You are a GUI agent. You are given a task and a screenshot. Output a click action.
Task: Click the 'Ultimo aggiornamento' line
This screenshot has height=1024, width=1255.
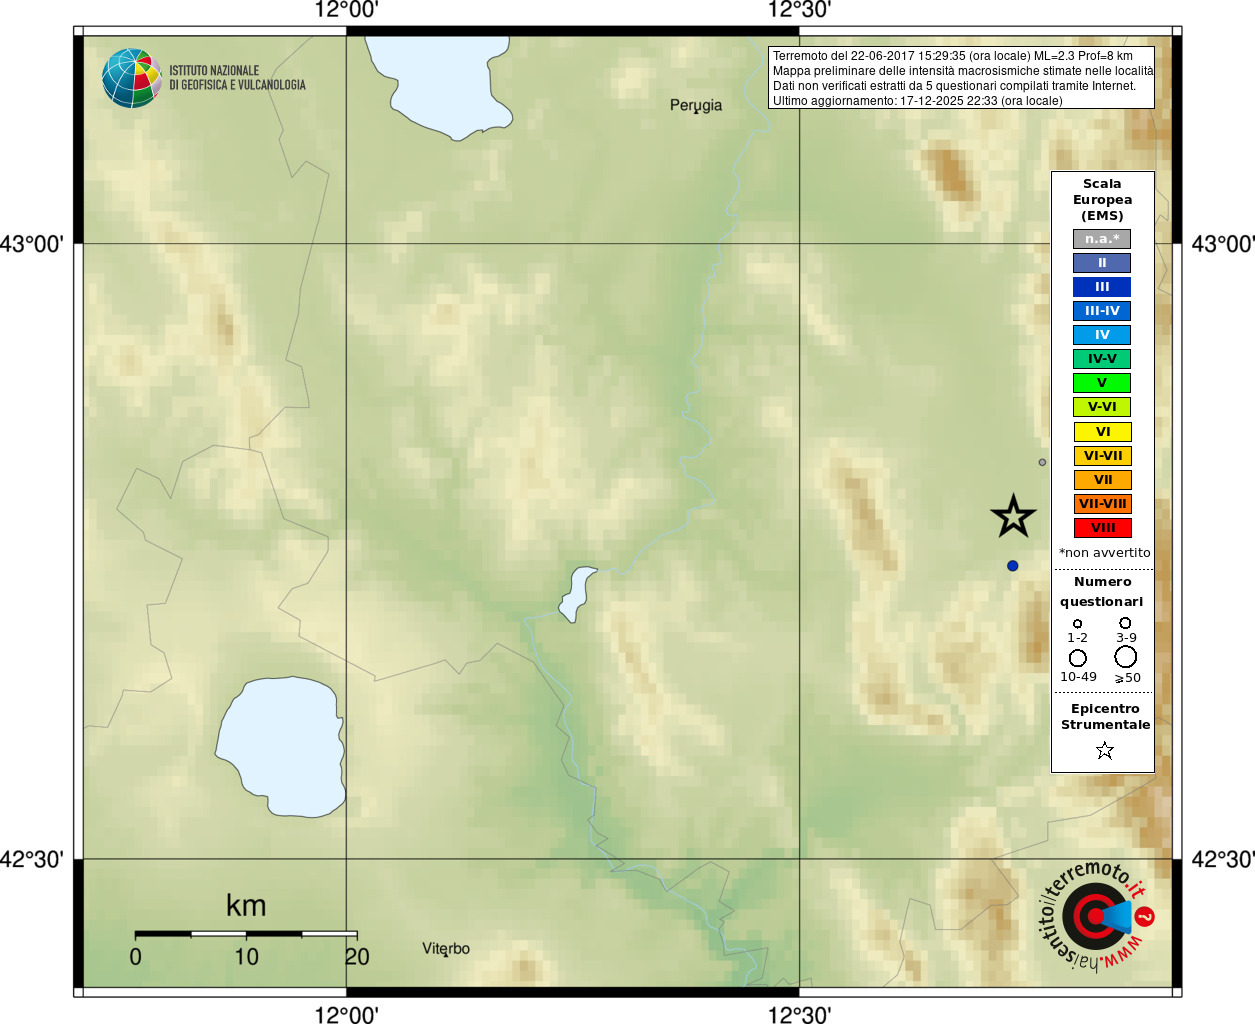(917, 101)
